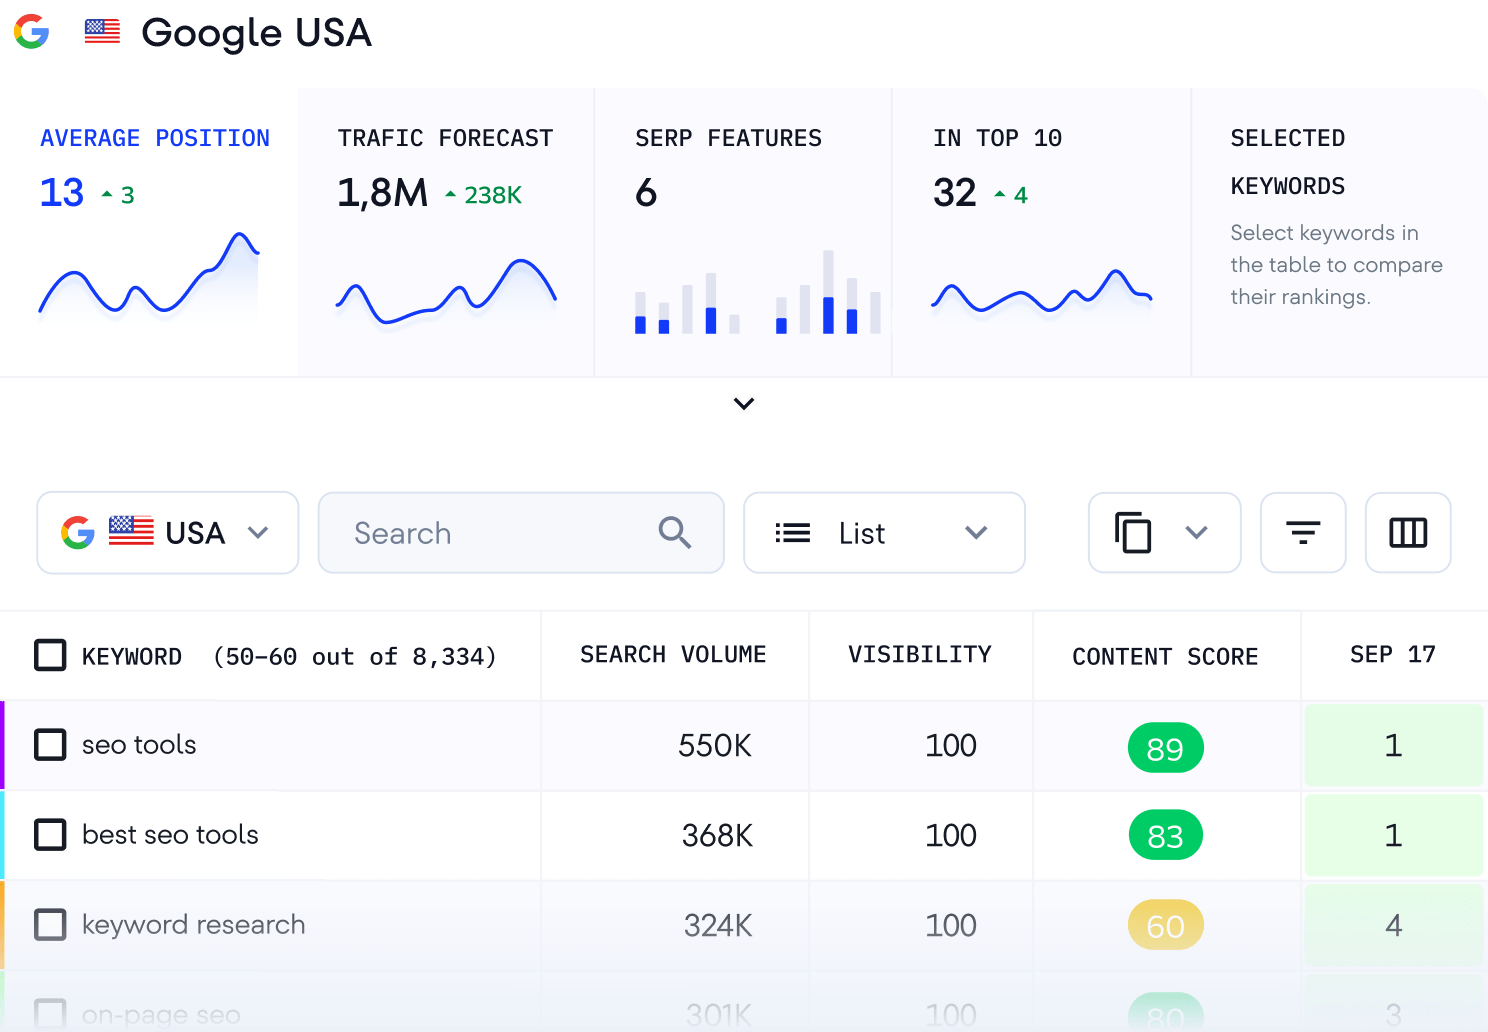
Task: Toggle the select-all keywords checkbox
Action: click(x=50, y=655)
